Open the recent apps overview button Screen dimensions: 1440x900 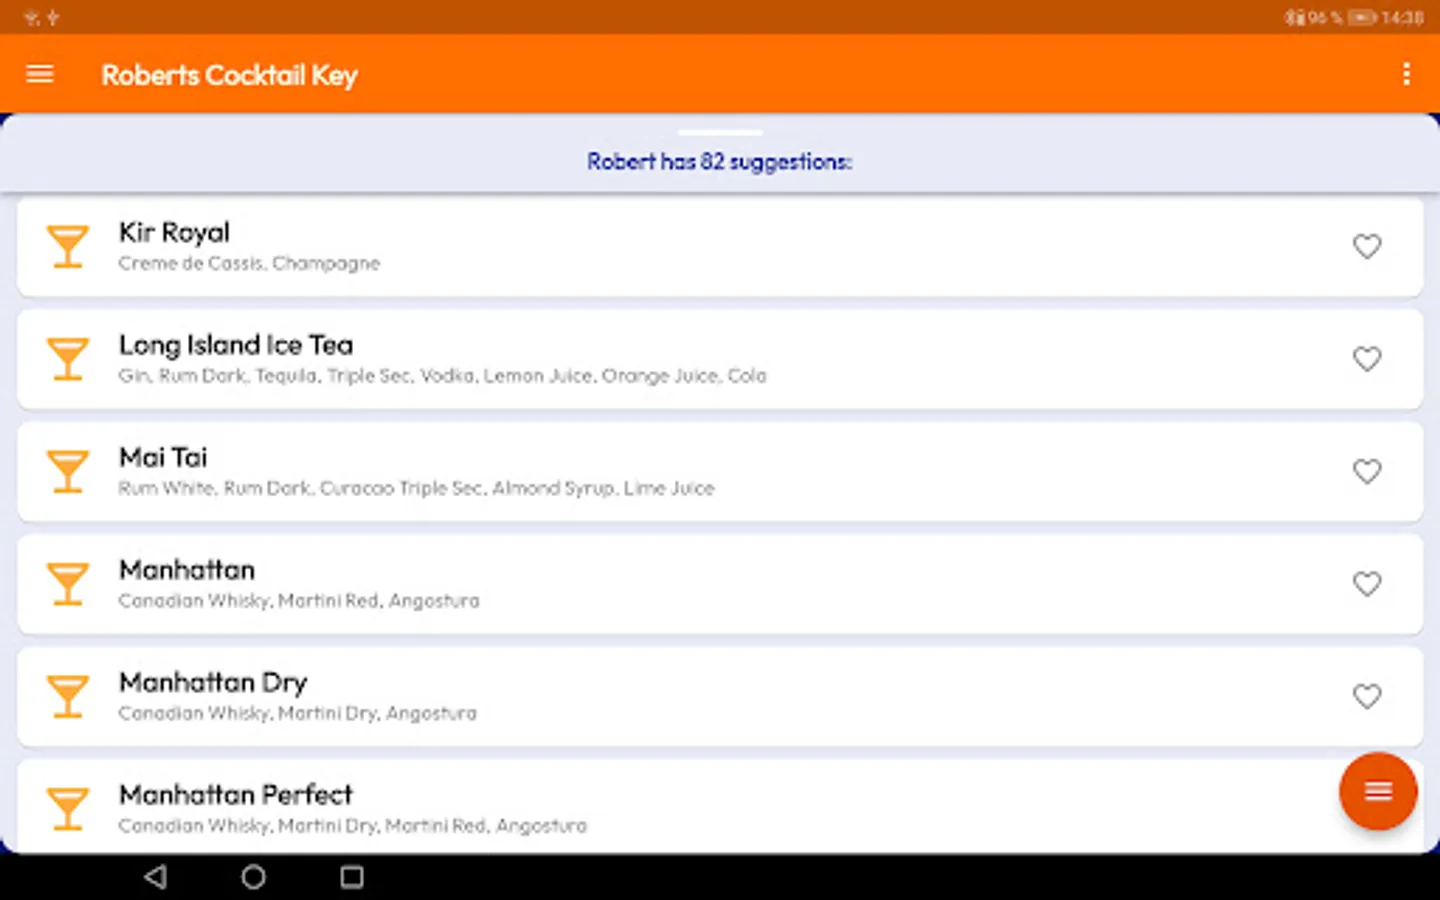coord(352,877)
